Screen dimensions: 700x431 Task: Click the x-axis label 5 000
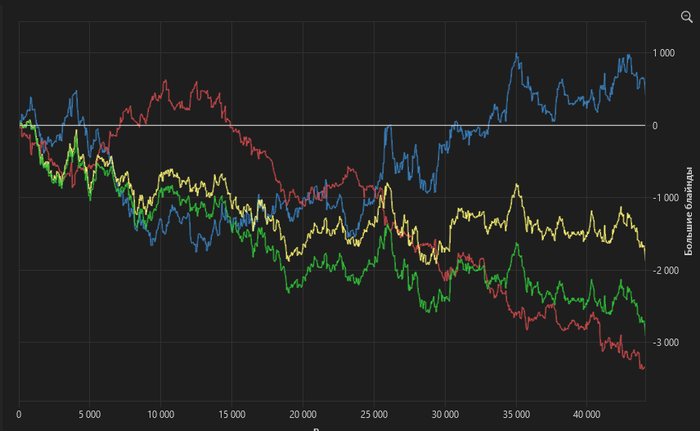click(90, 414)
